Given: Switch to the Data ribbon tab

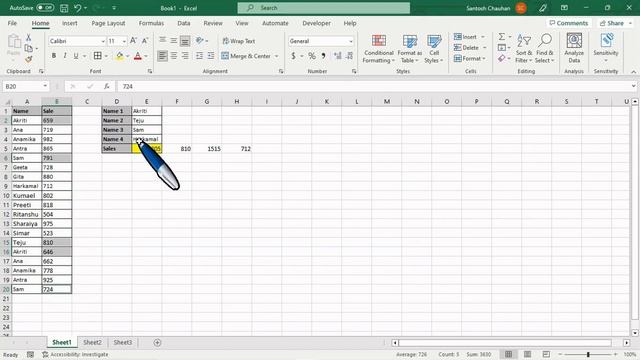Looking at the screenshot, I should [184, 23].
